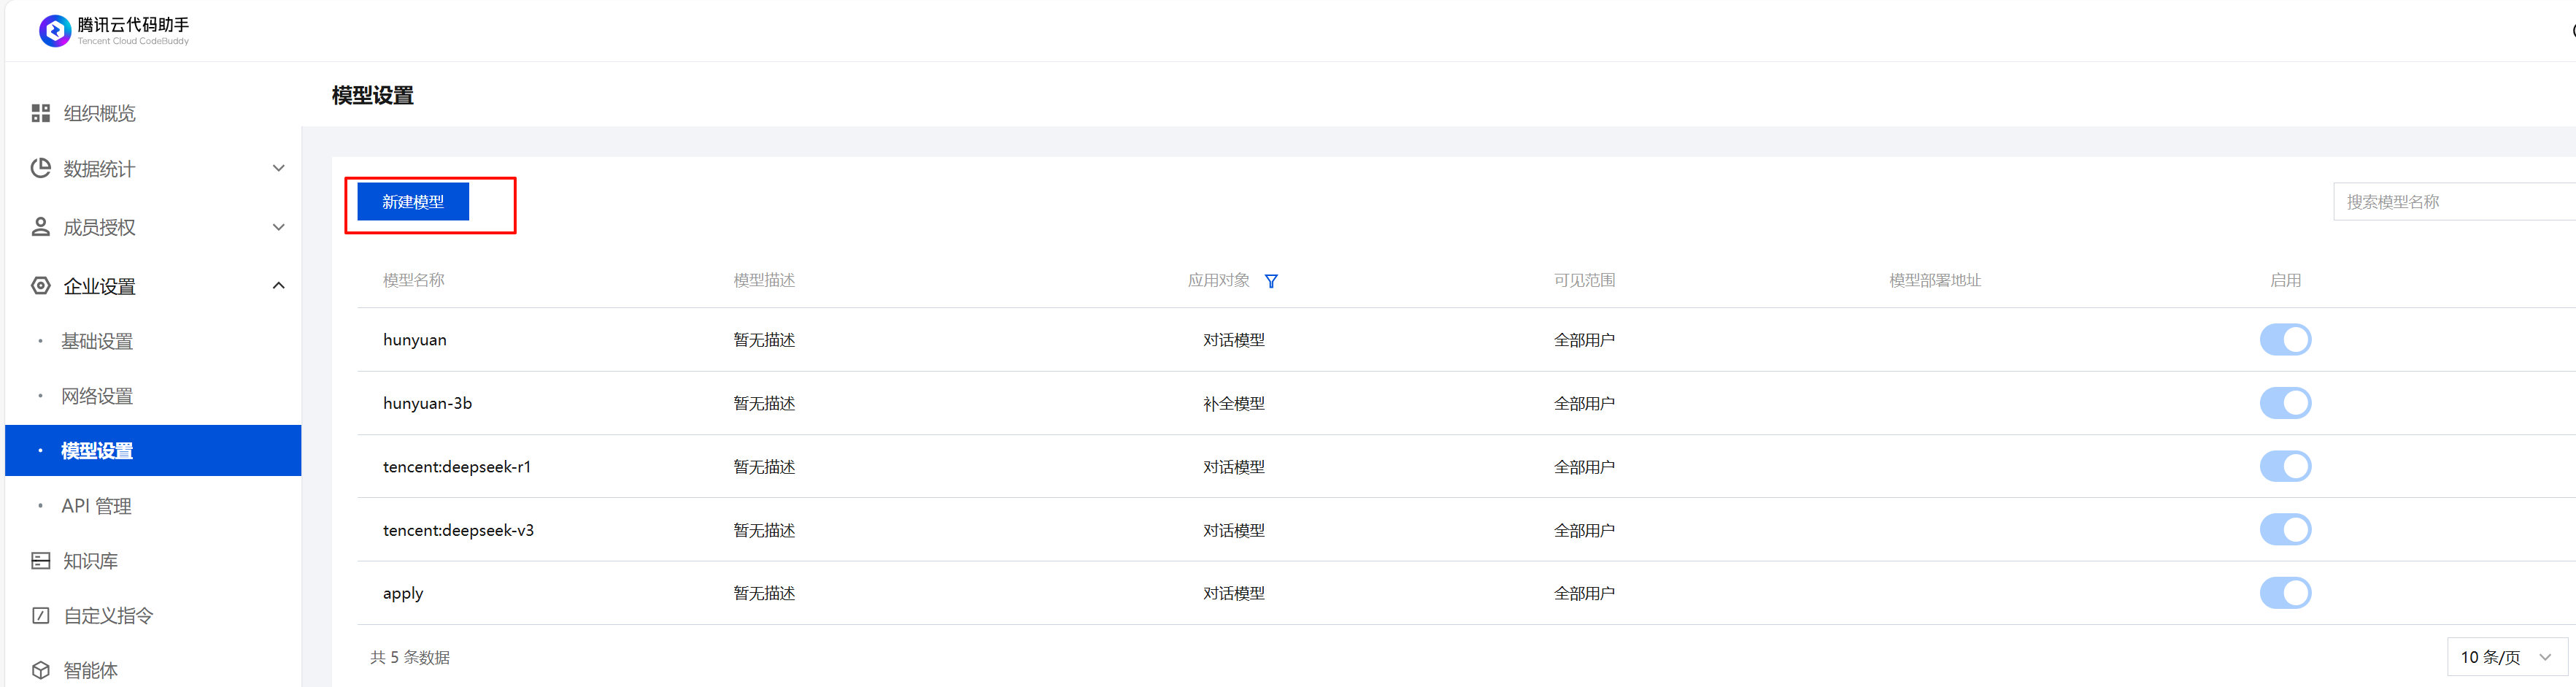Click the 成员授权 person icon
2576x687 pixels.
click(x=41, y=227)
